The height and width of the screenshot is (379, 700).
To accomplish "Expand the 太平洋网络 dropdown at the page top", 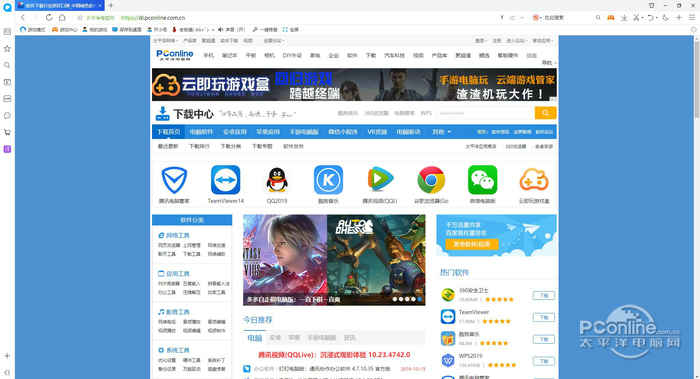I will pyautogui.click(x=165, y=41).
